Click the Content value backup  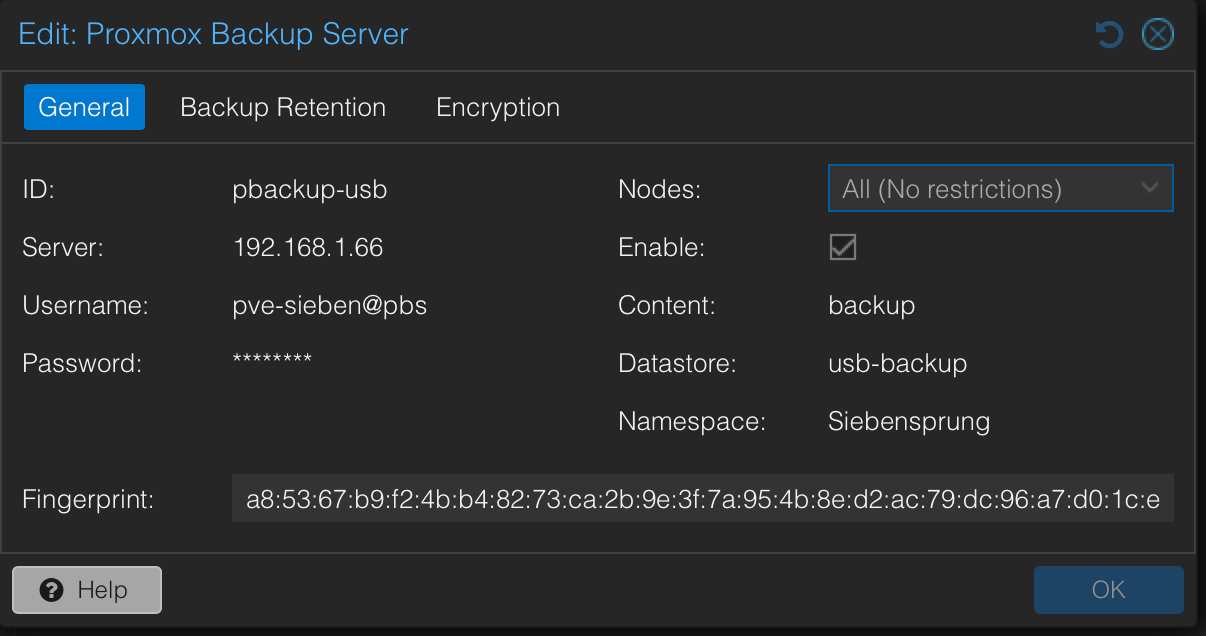(x=872, y=305)
